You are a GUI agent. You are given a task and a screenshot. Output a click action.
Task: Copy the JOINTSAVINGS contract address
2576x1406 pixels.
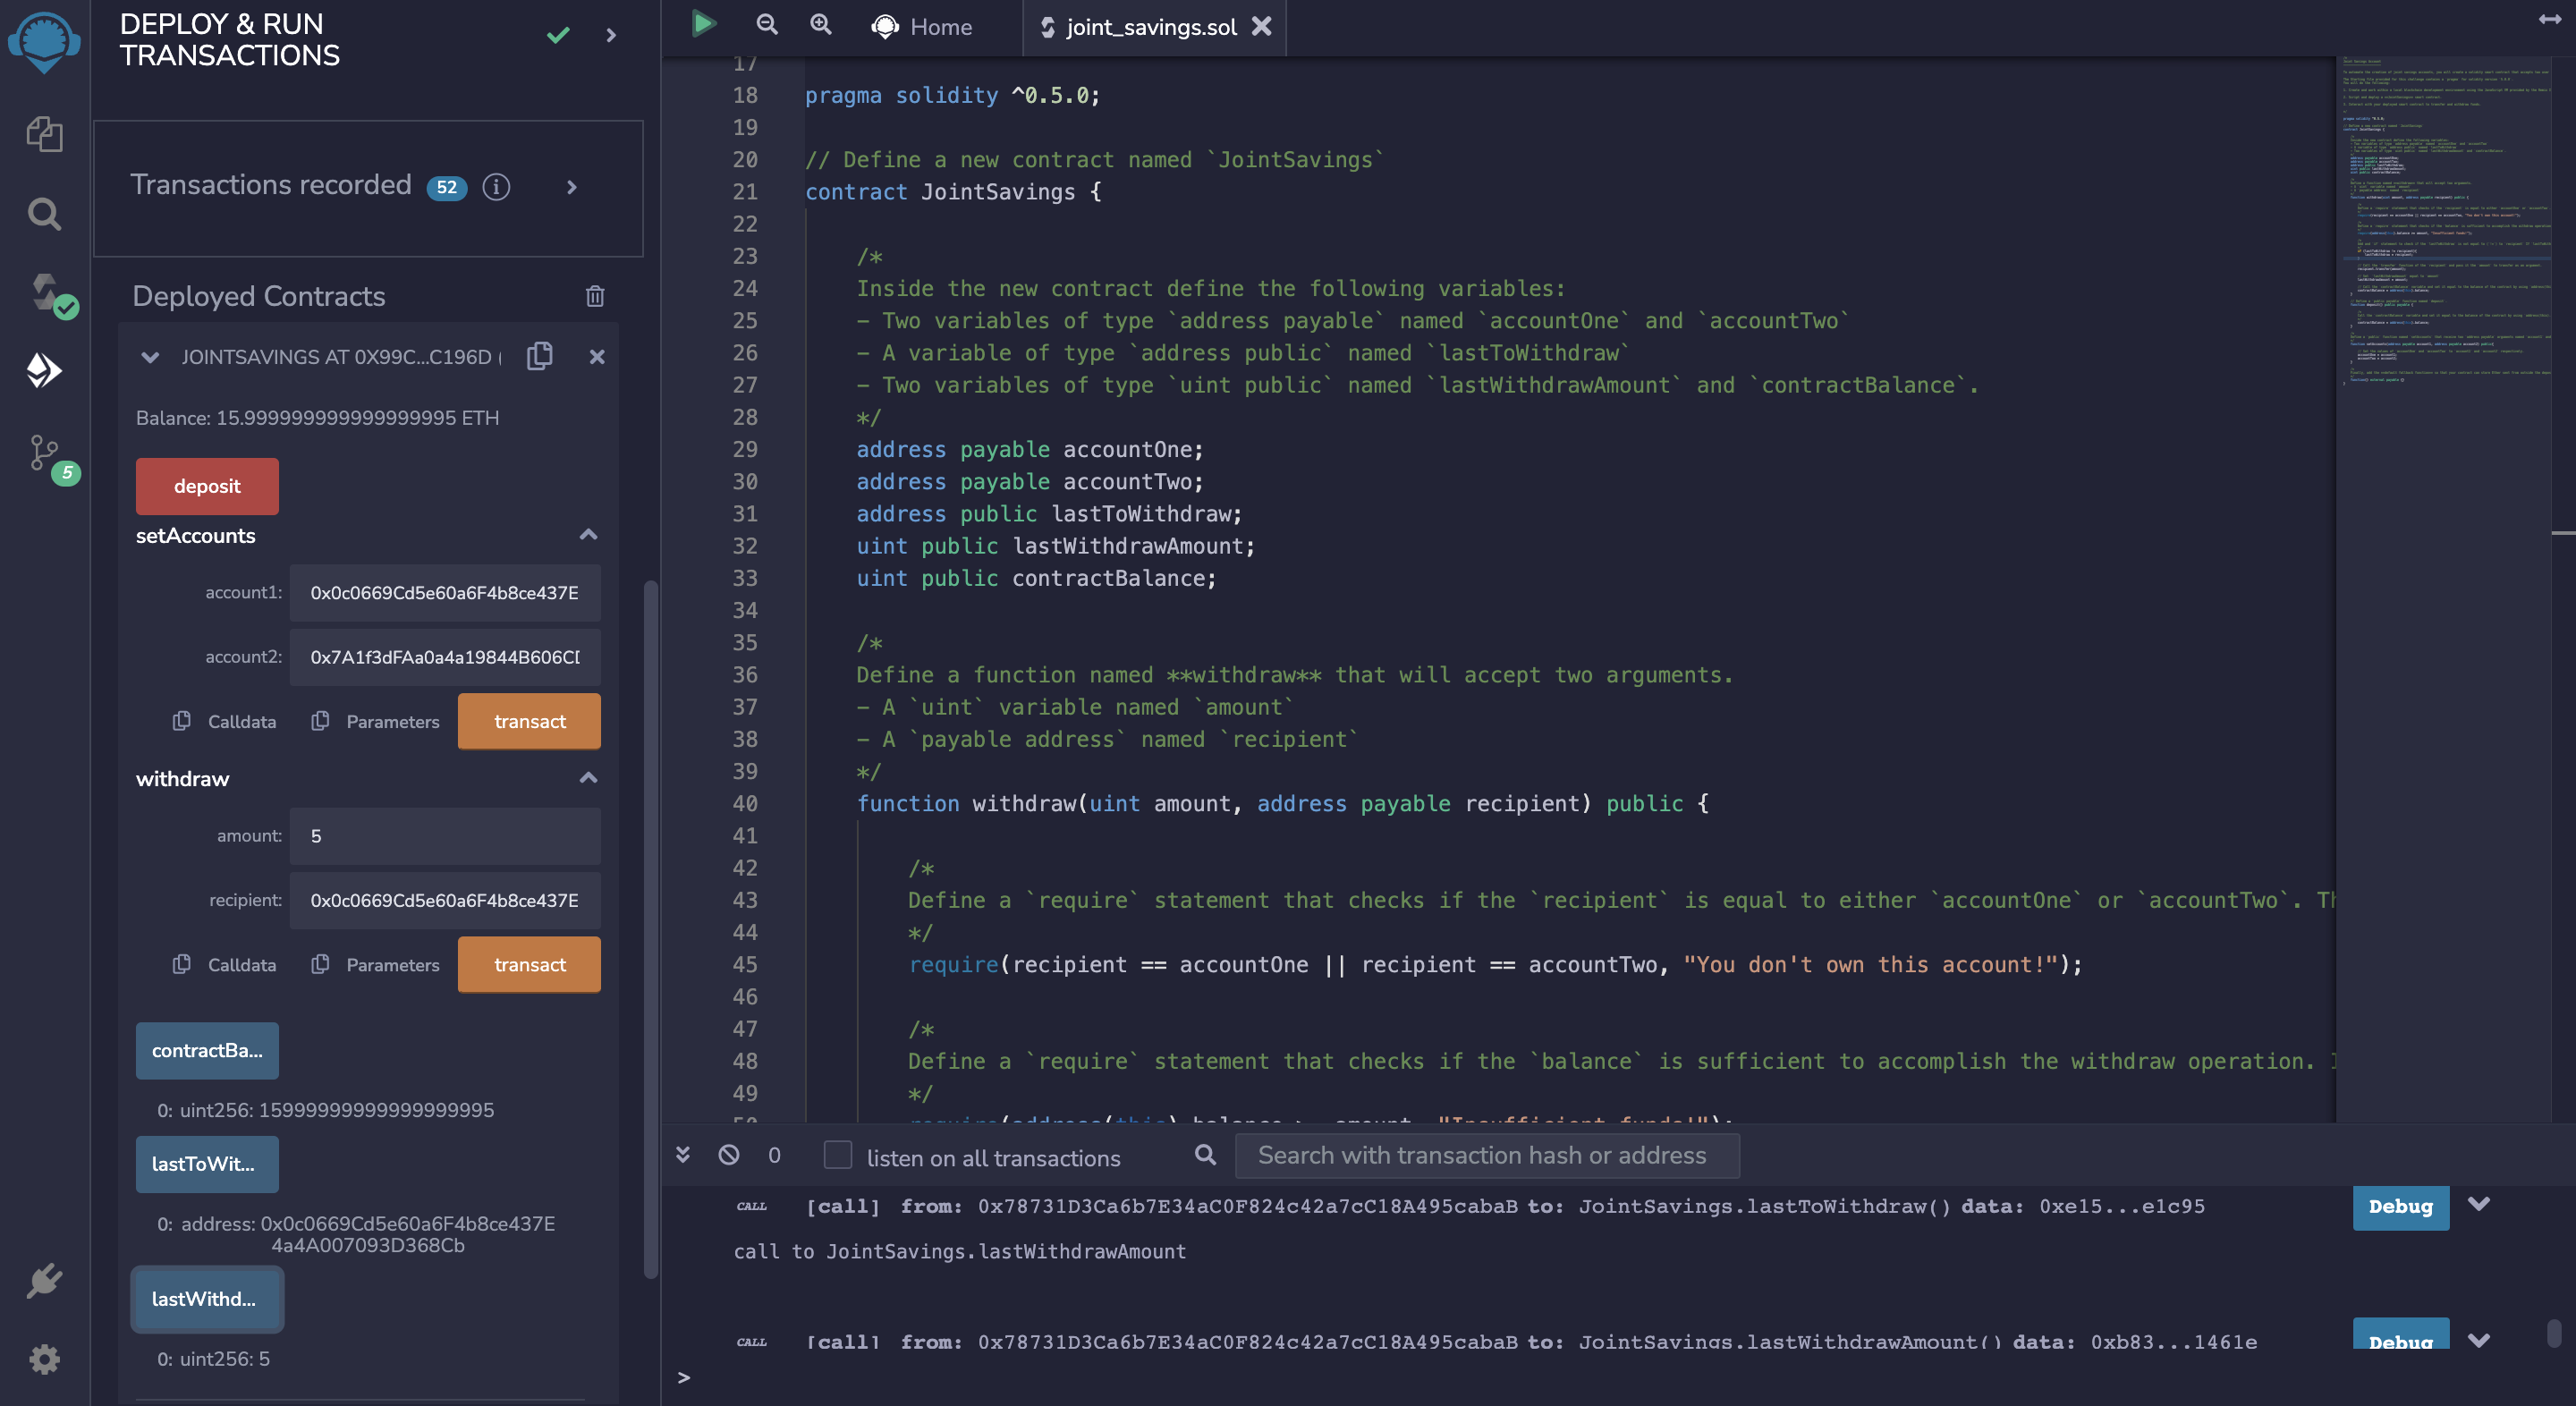point(540,356)
